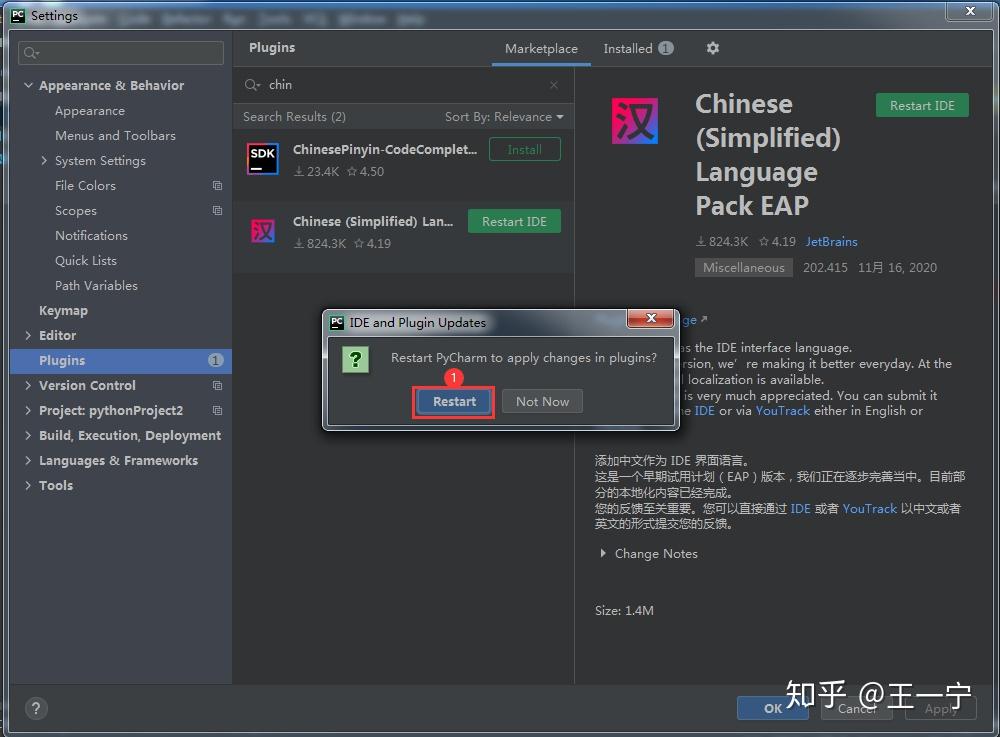
Task: Click Restart IDE in the plugin details pane
Action: tap(922, 105)
